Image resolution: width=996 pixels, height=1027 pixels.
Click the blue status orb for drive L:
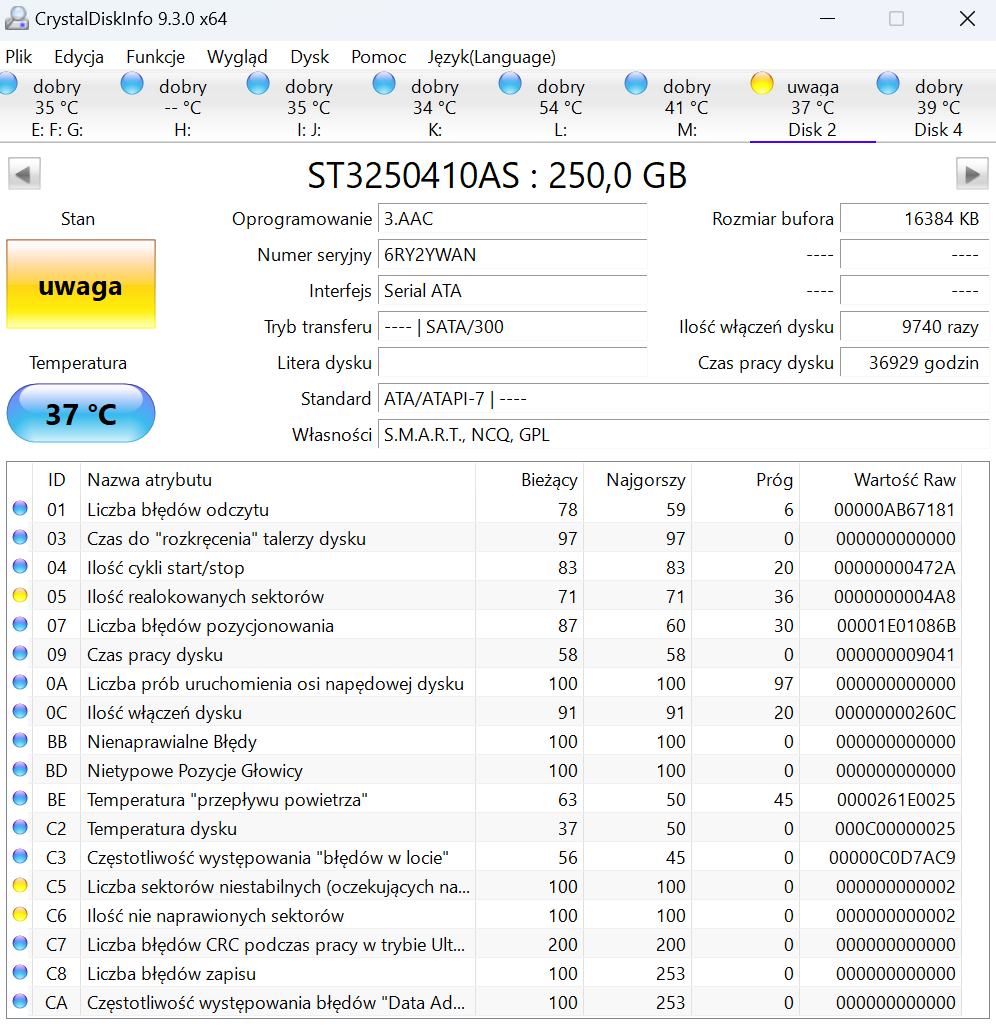tap(510, 84)
